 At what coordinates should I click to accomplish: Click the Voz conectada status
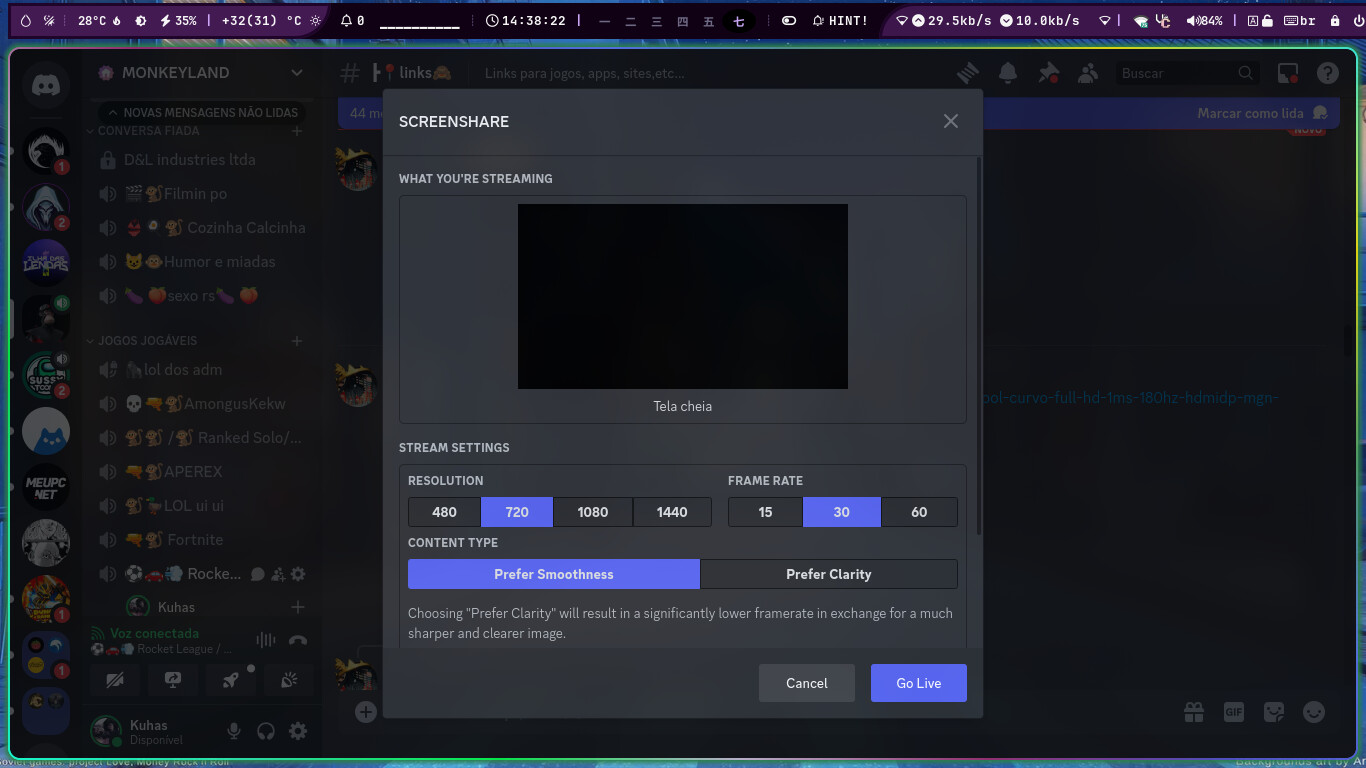coord(154,633)
